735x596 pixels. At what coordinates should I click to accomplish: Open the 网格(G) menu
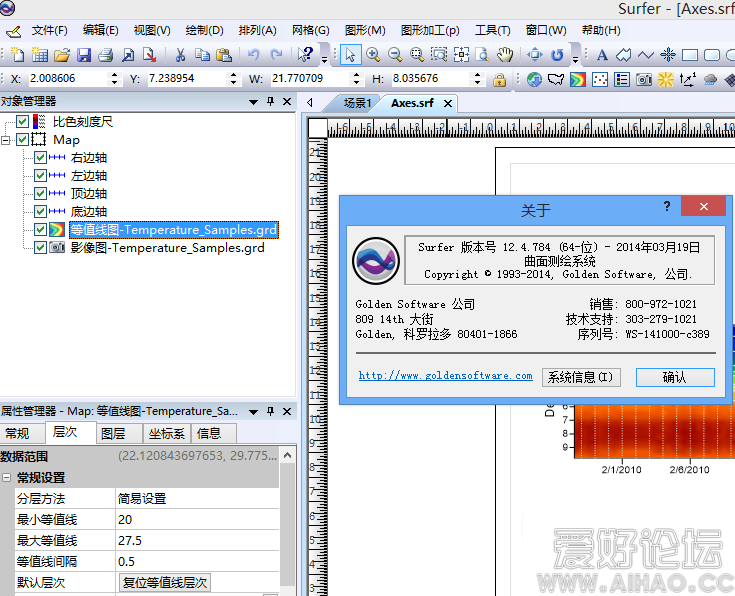311,30
